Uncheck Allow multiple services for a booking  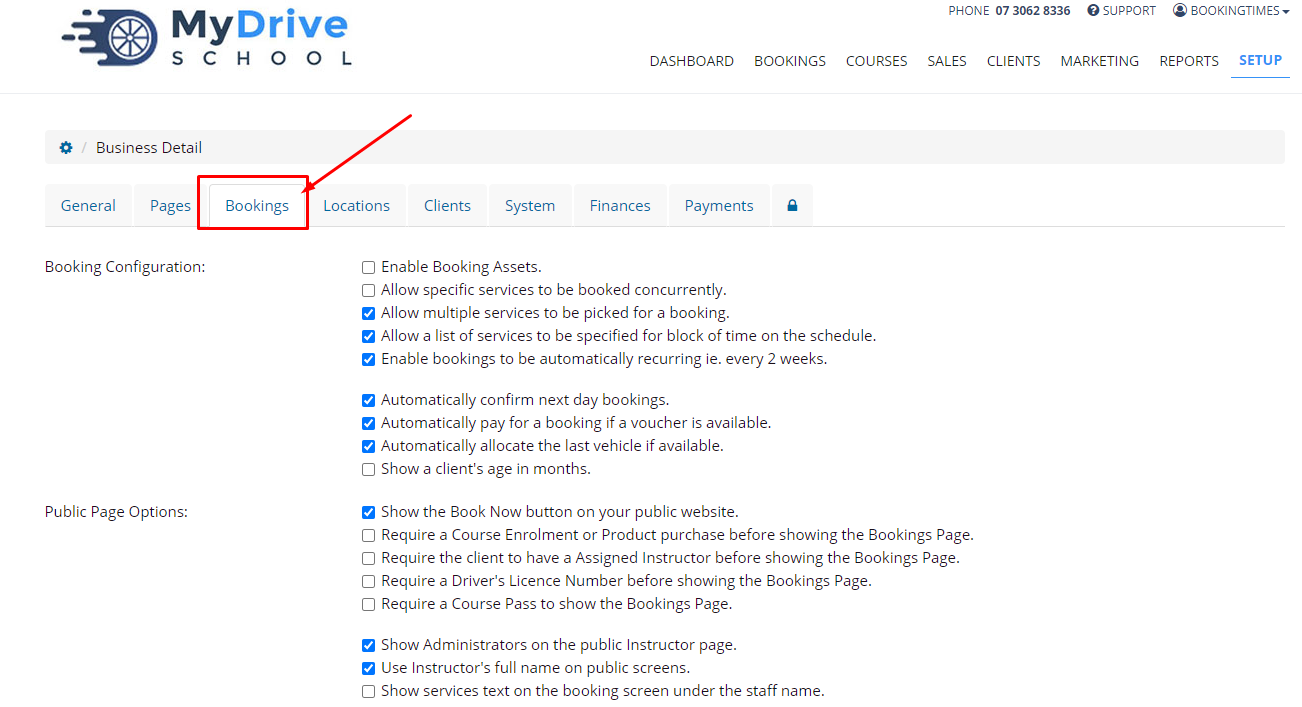[369, 313]
